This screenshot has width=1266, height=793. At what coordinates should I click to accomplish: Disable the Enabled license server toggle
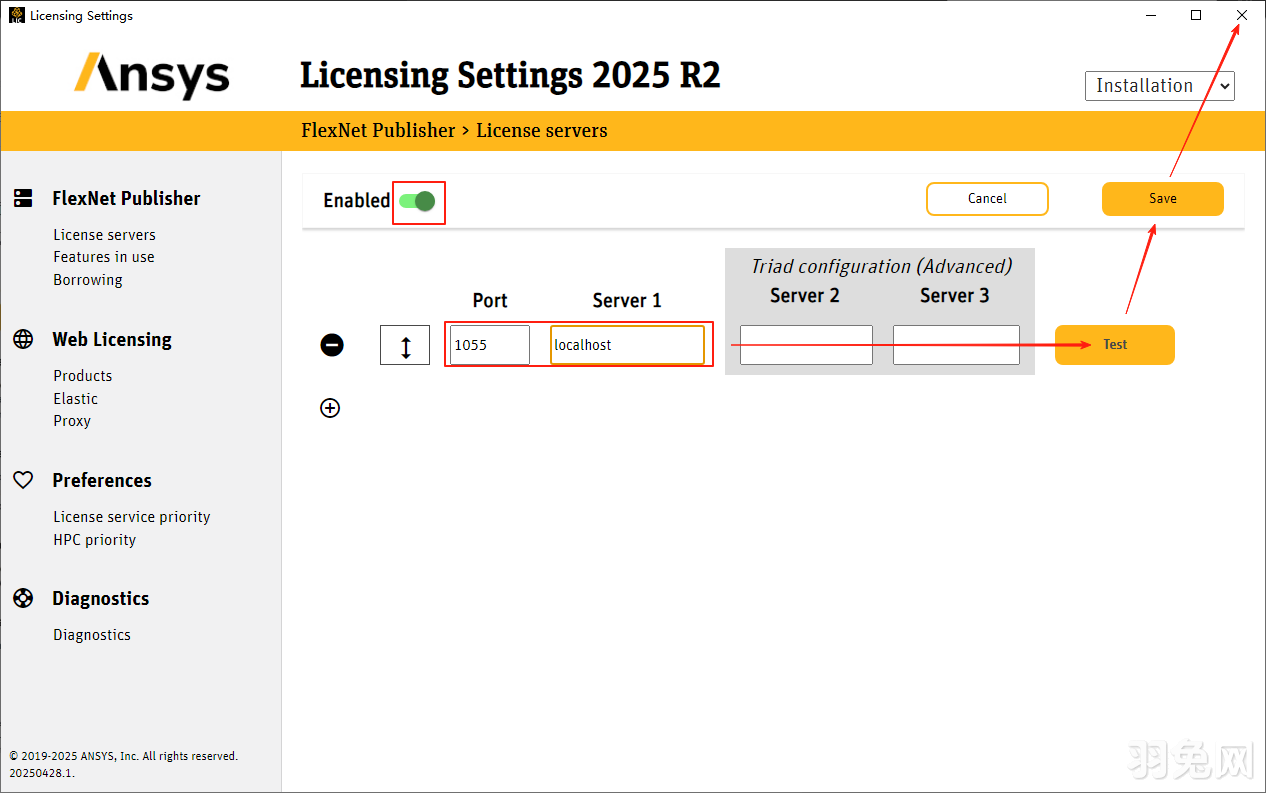coord(418,201)
